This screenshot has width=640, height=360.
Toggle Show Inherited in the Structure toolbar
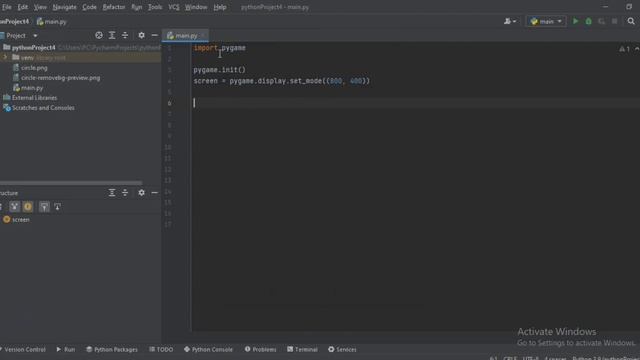coord(15,207)
